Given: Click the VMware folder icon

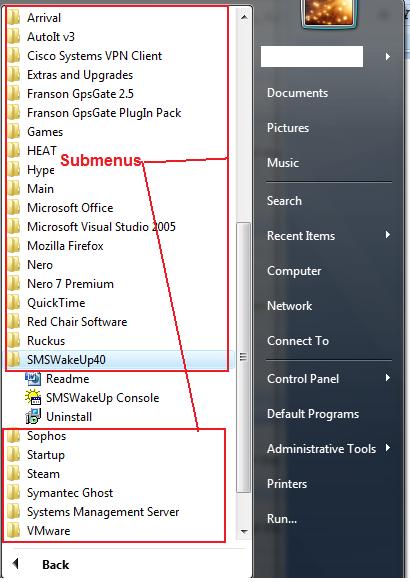Looking at the screenshot, I should click(14, 530).
